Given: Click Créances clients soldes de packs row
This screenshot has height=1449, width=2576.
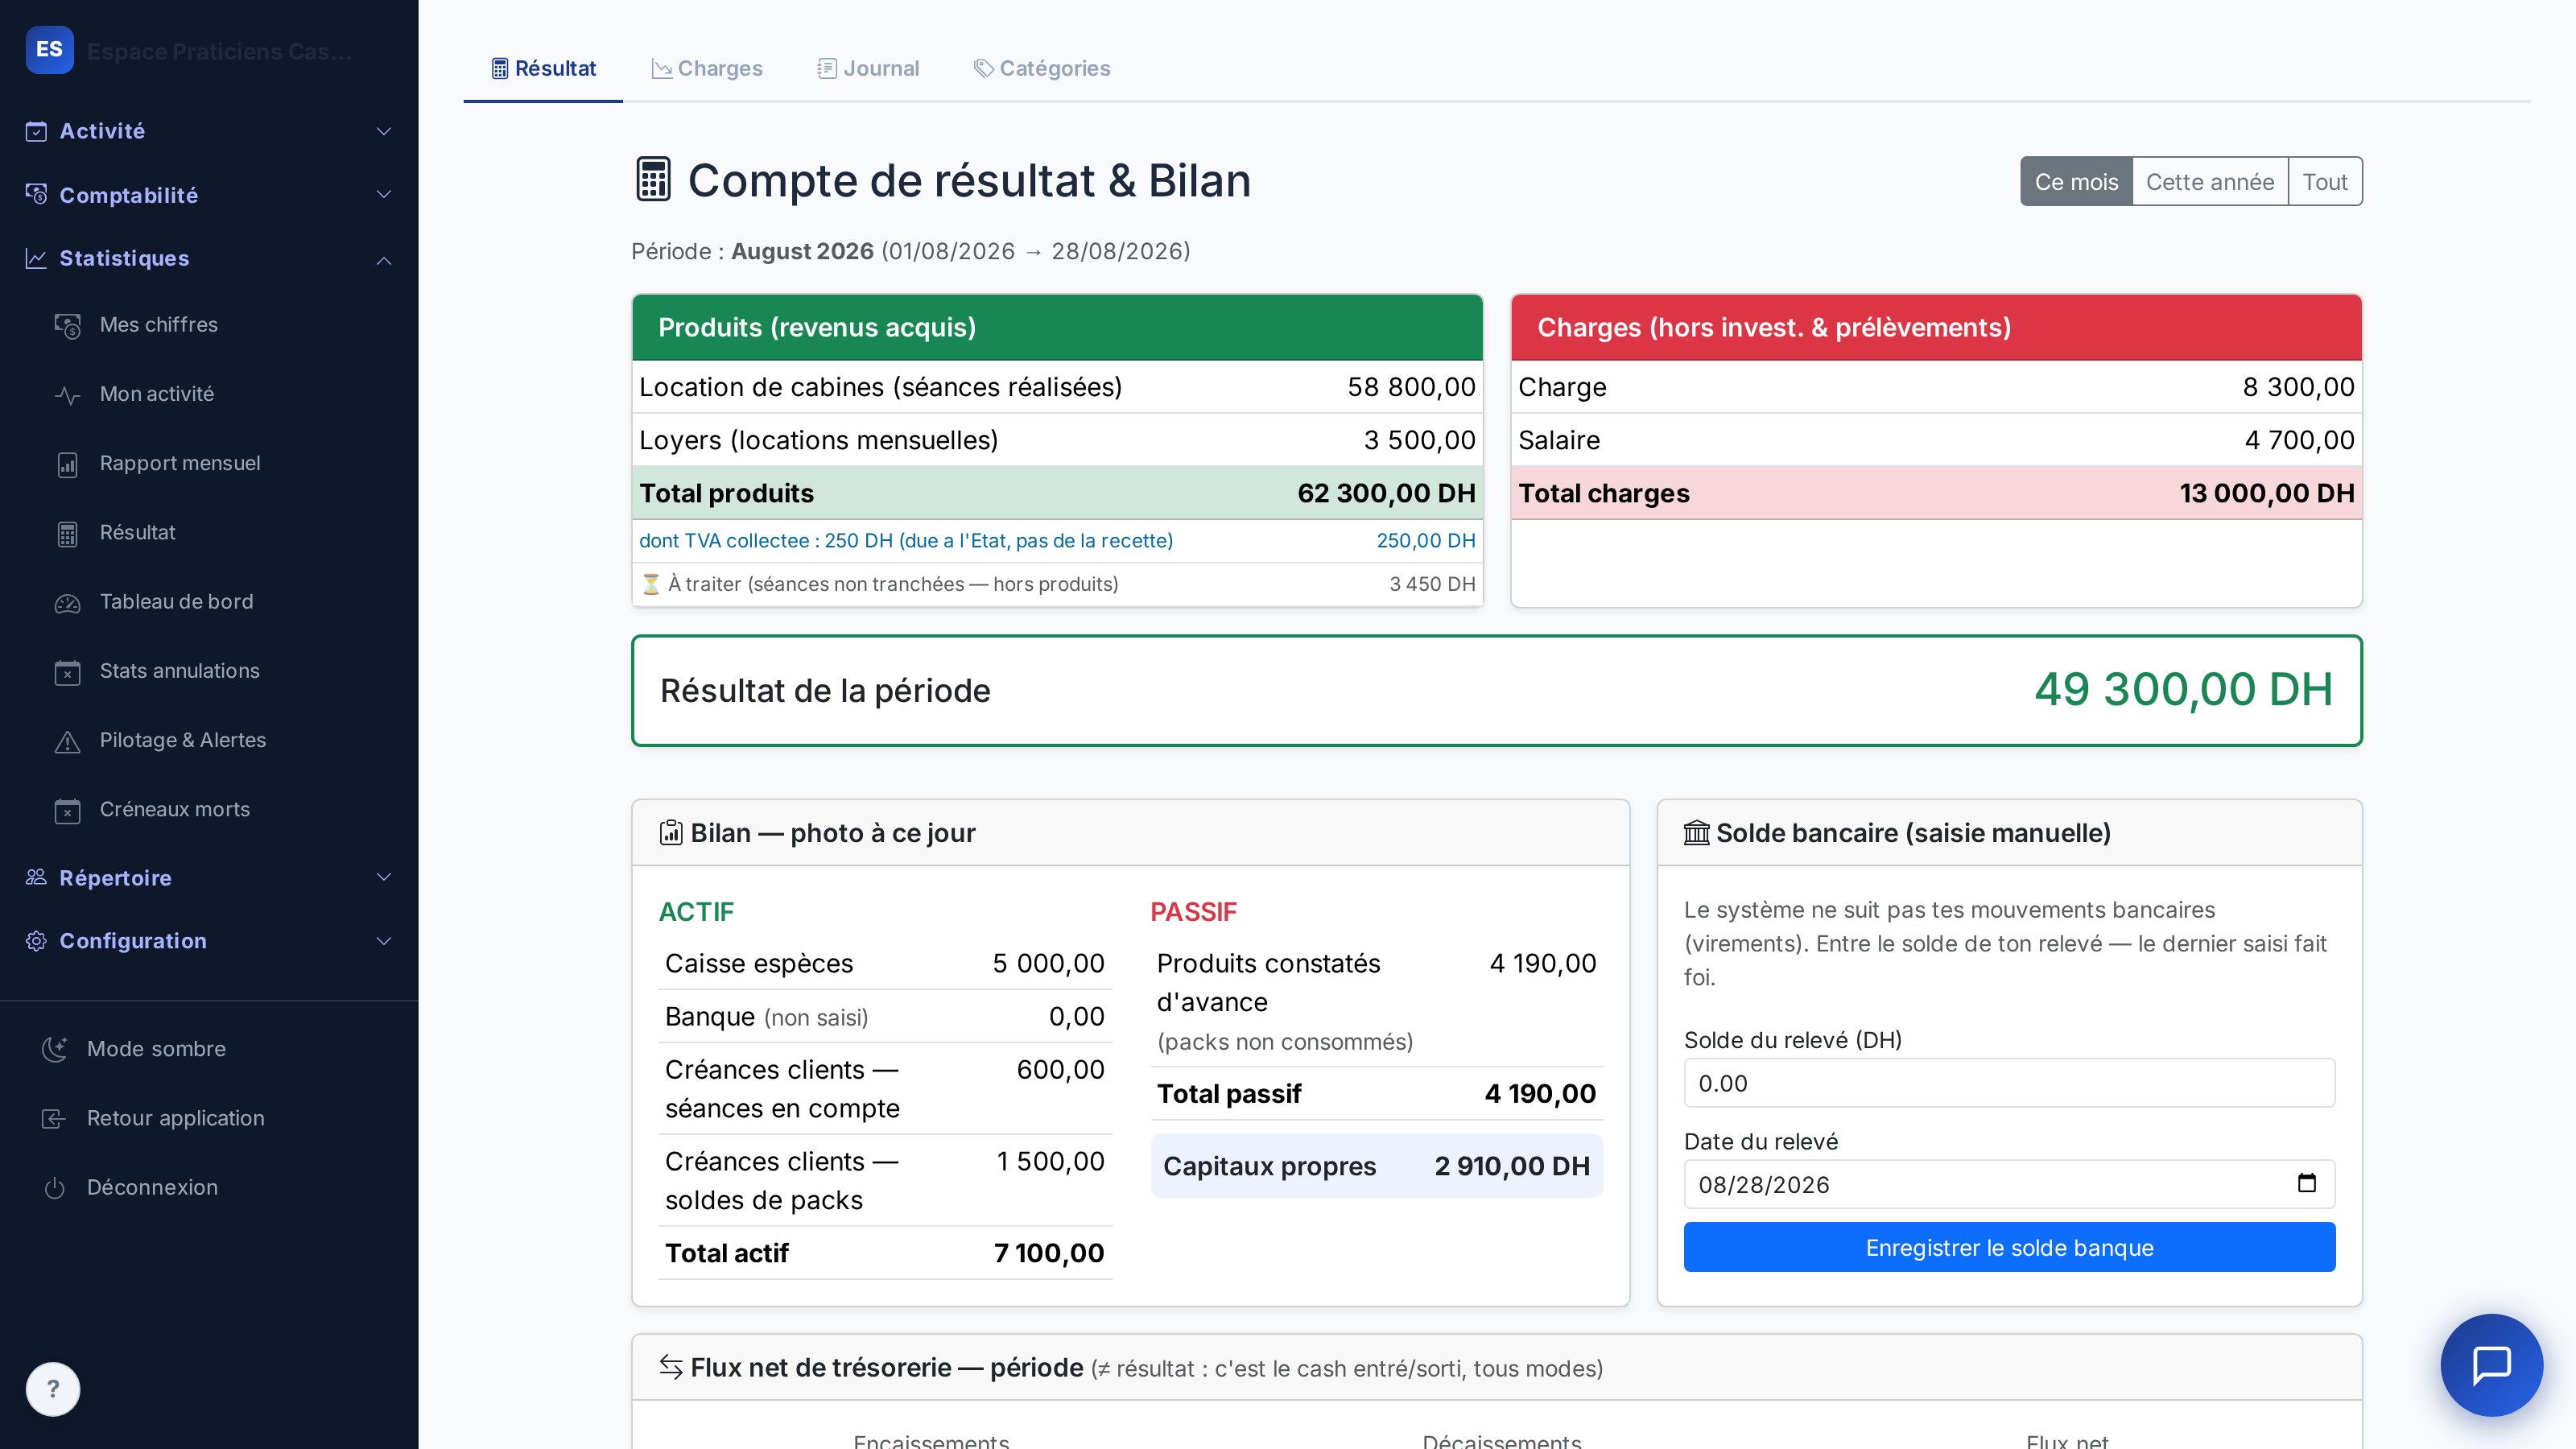Looking at the screenshot, I should (x=885, y=1181).
